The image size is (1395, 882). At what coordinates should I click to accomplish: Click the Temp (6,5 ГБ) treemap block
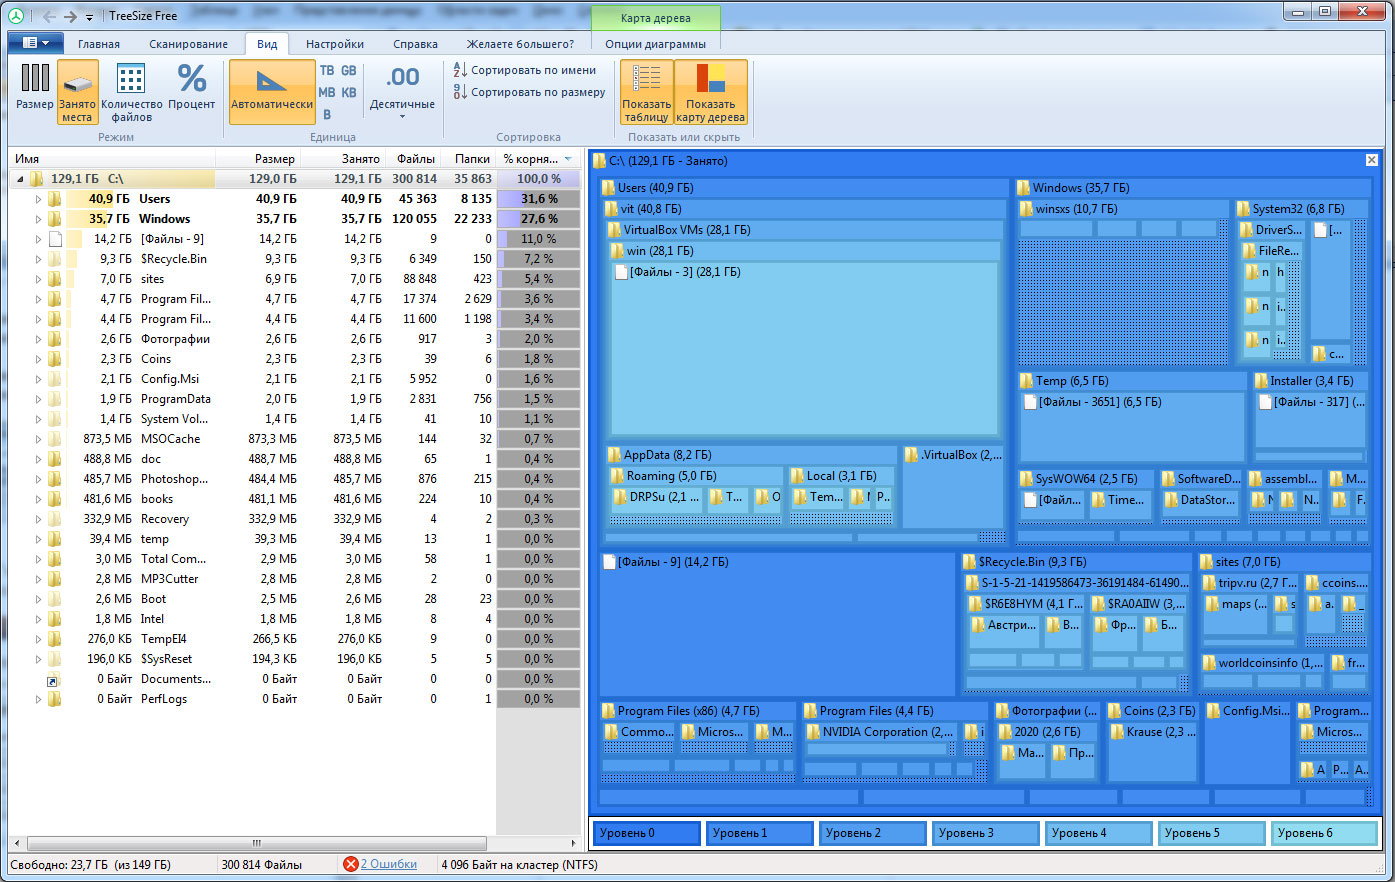[1131, 416]
